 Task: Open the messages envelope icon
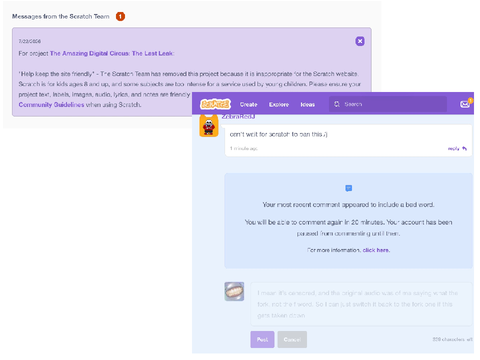(x=465, y=104)
